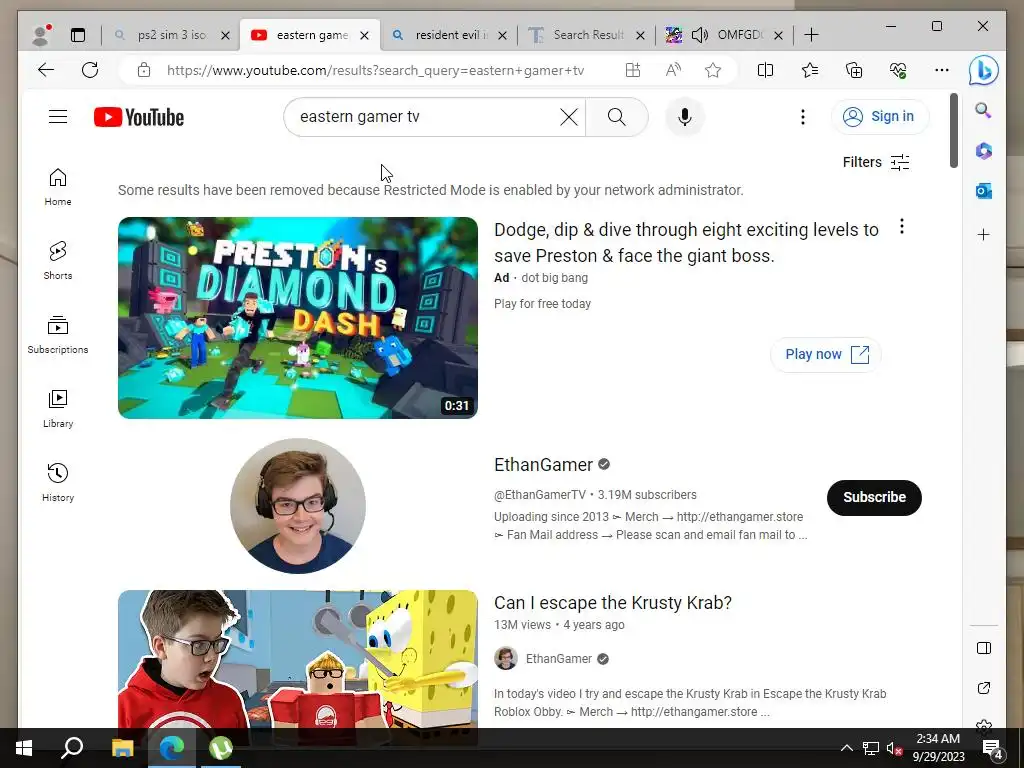The height and width of the screenshot is (768, 1024).
Task: Open Read aloud icon in address bar
Action: point(673,71)
